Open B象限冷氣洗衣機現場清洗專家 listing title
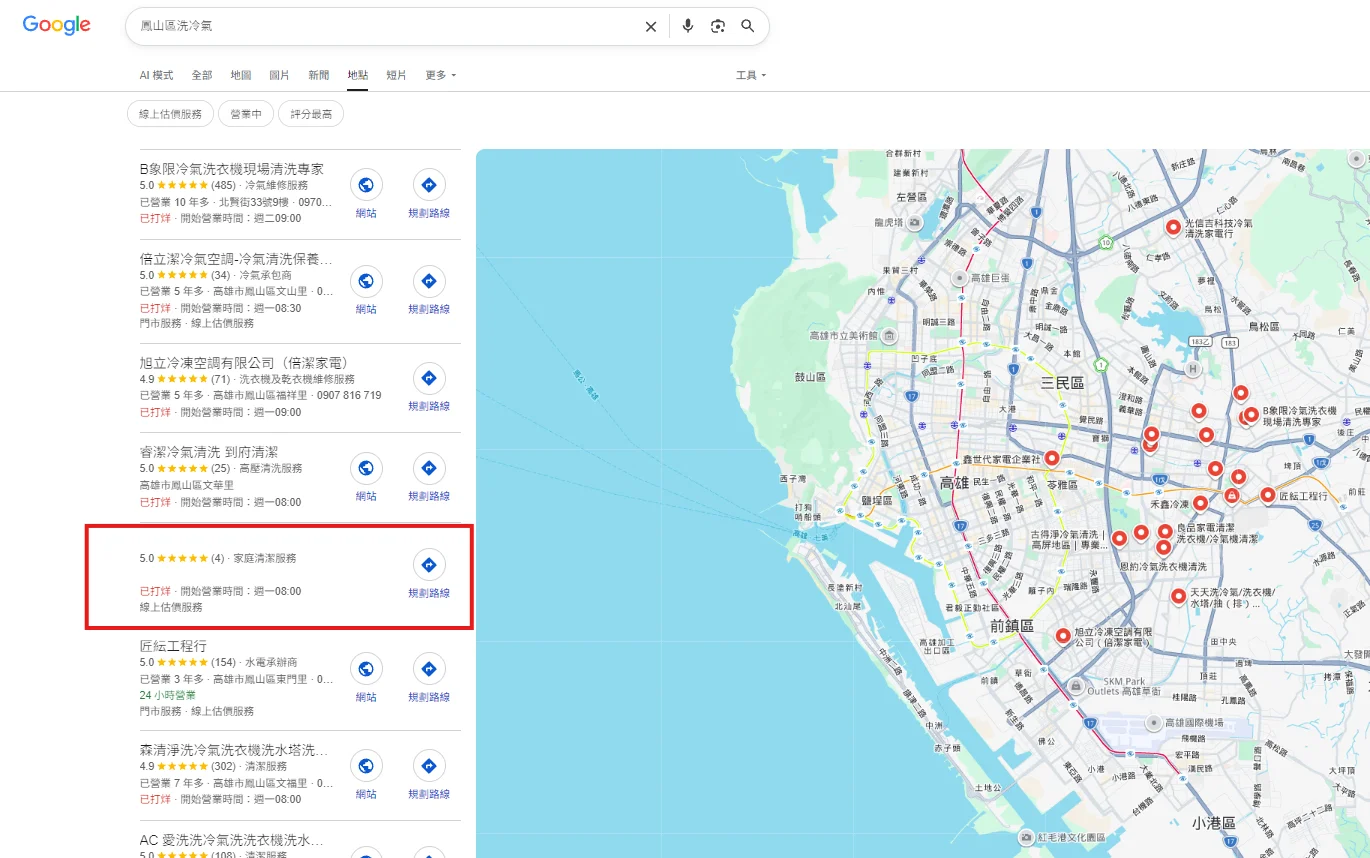Viewport: 1370px width, 858px height. [x=232, y=169]
